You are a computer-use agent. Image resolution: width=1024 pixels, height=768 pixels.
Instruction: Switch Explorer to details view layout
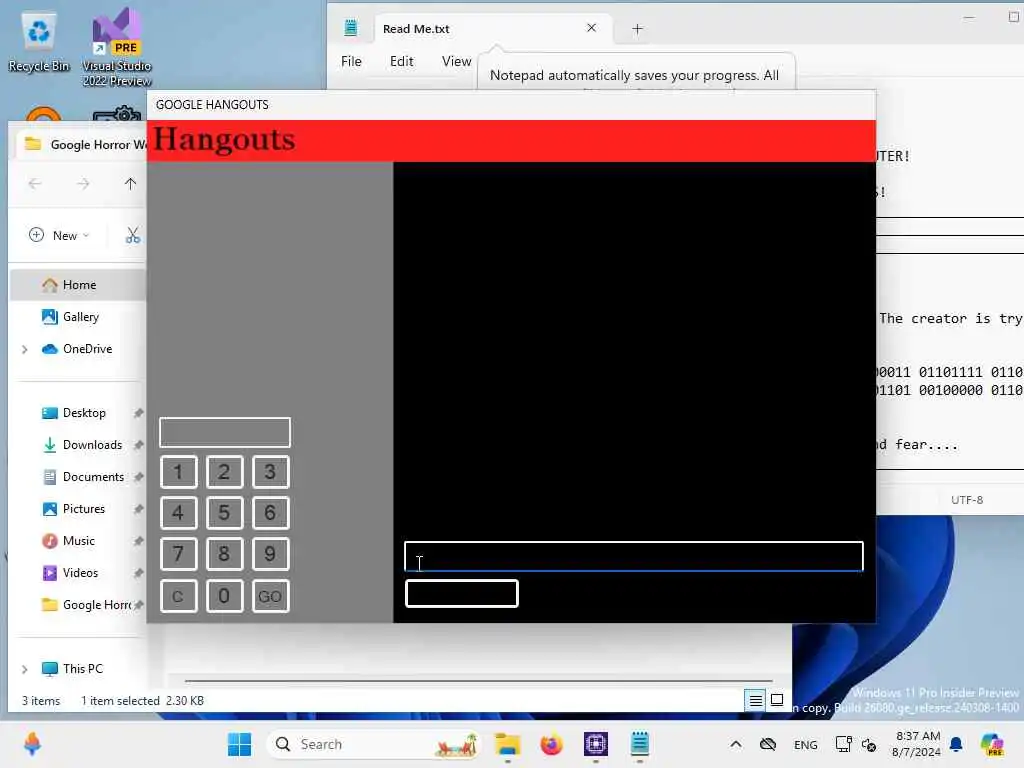coord(756,701)
